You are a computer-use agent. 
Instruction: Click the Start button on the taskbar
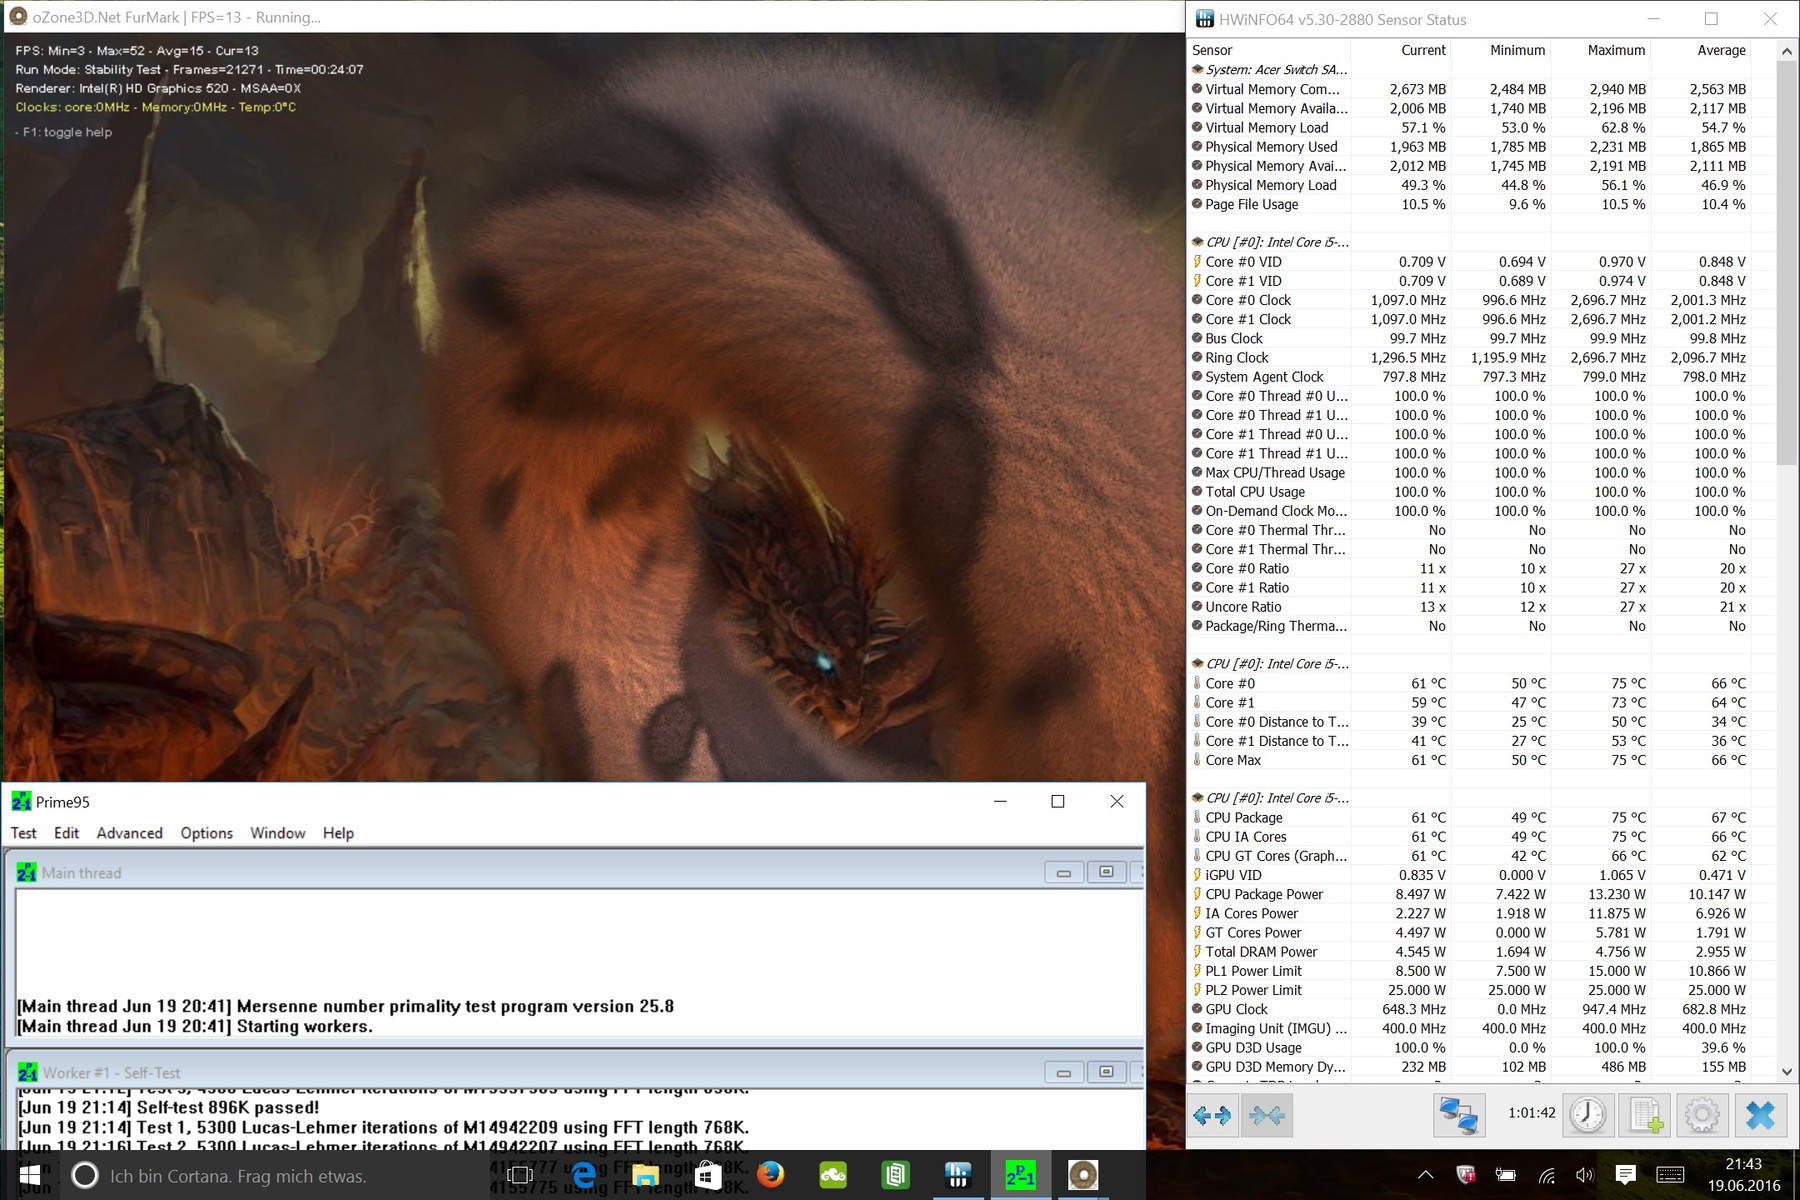pyautogui.click(x=30, y=1175)
